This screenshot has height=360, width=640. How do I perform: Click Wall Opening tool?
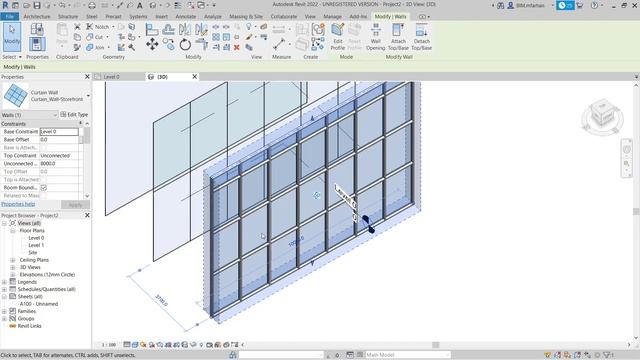click(376, 37)
